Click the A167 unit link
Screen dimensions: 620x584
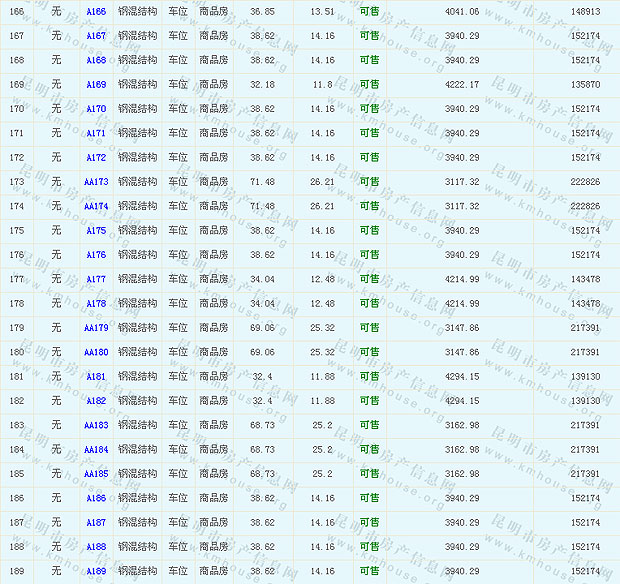pyautogui.click(x=96, y=36)
